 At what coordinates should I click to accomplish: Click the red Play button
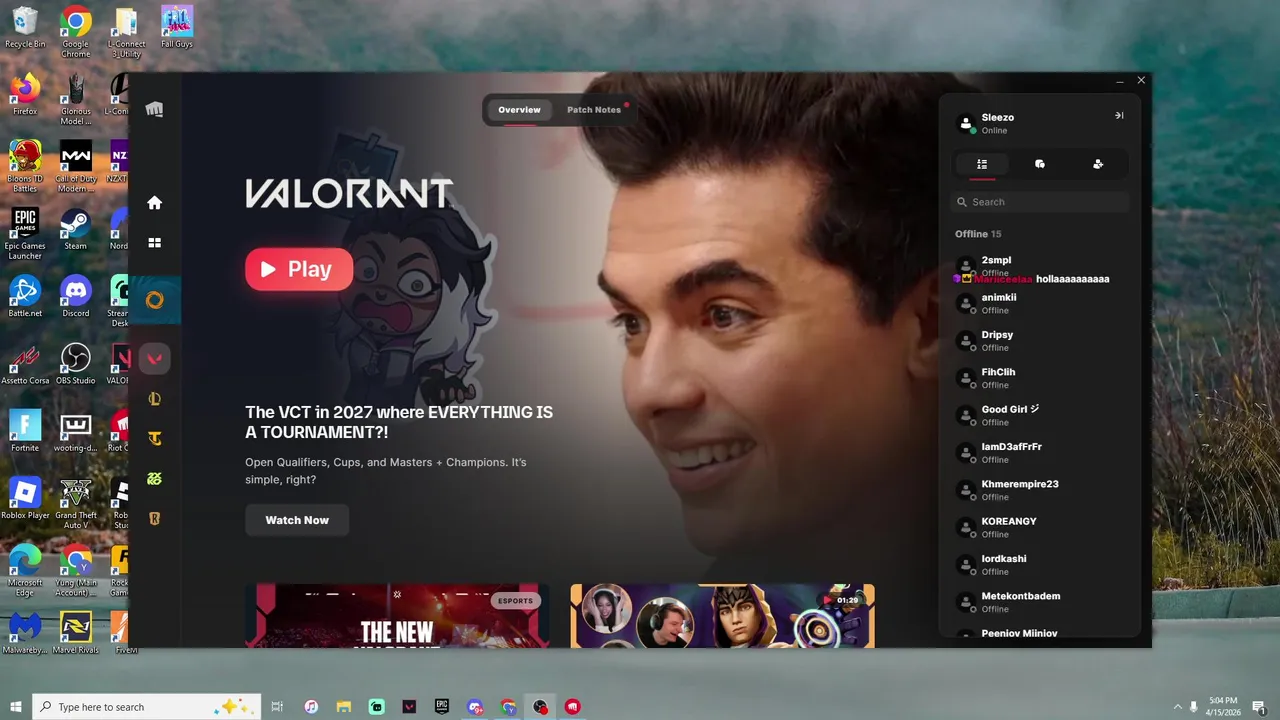click(299, 269)
